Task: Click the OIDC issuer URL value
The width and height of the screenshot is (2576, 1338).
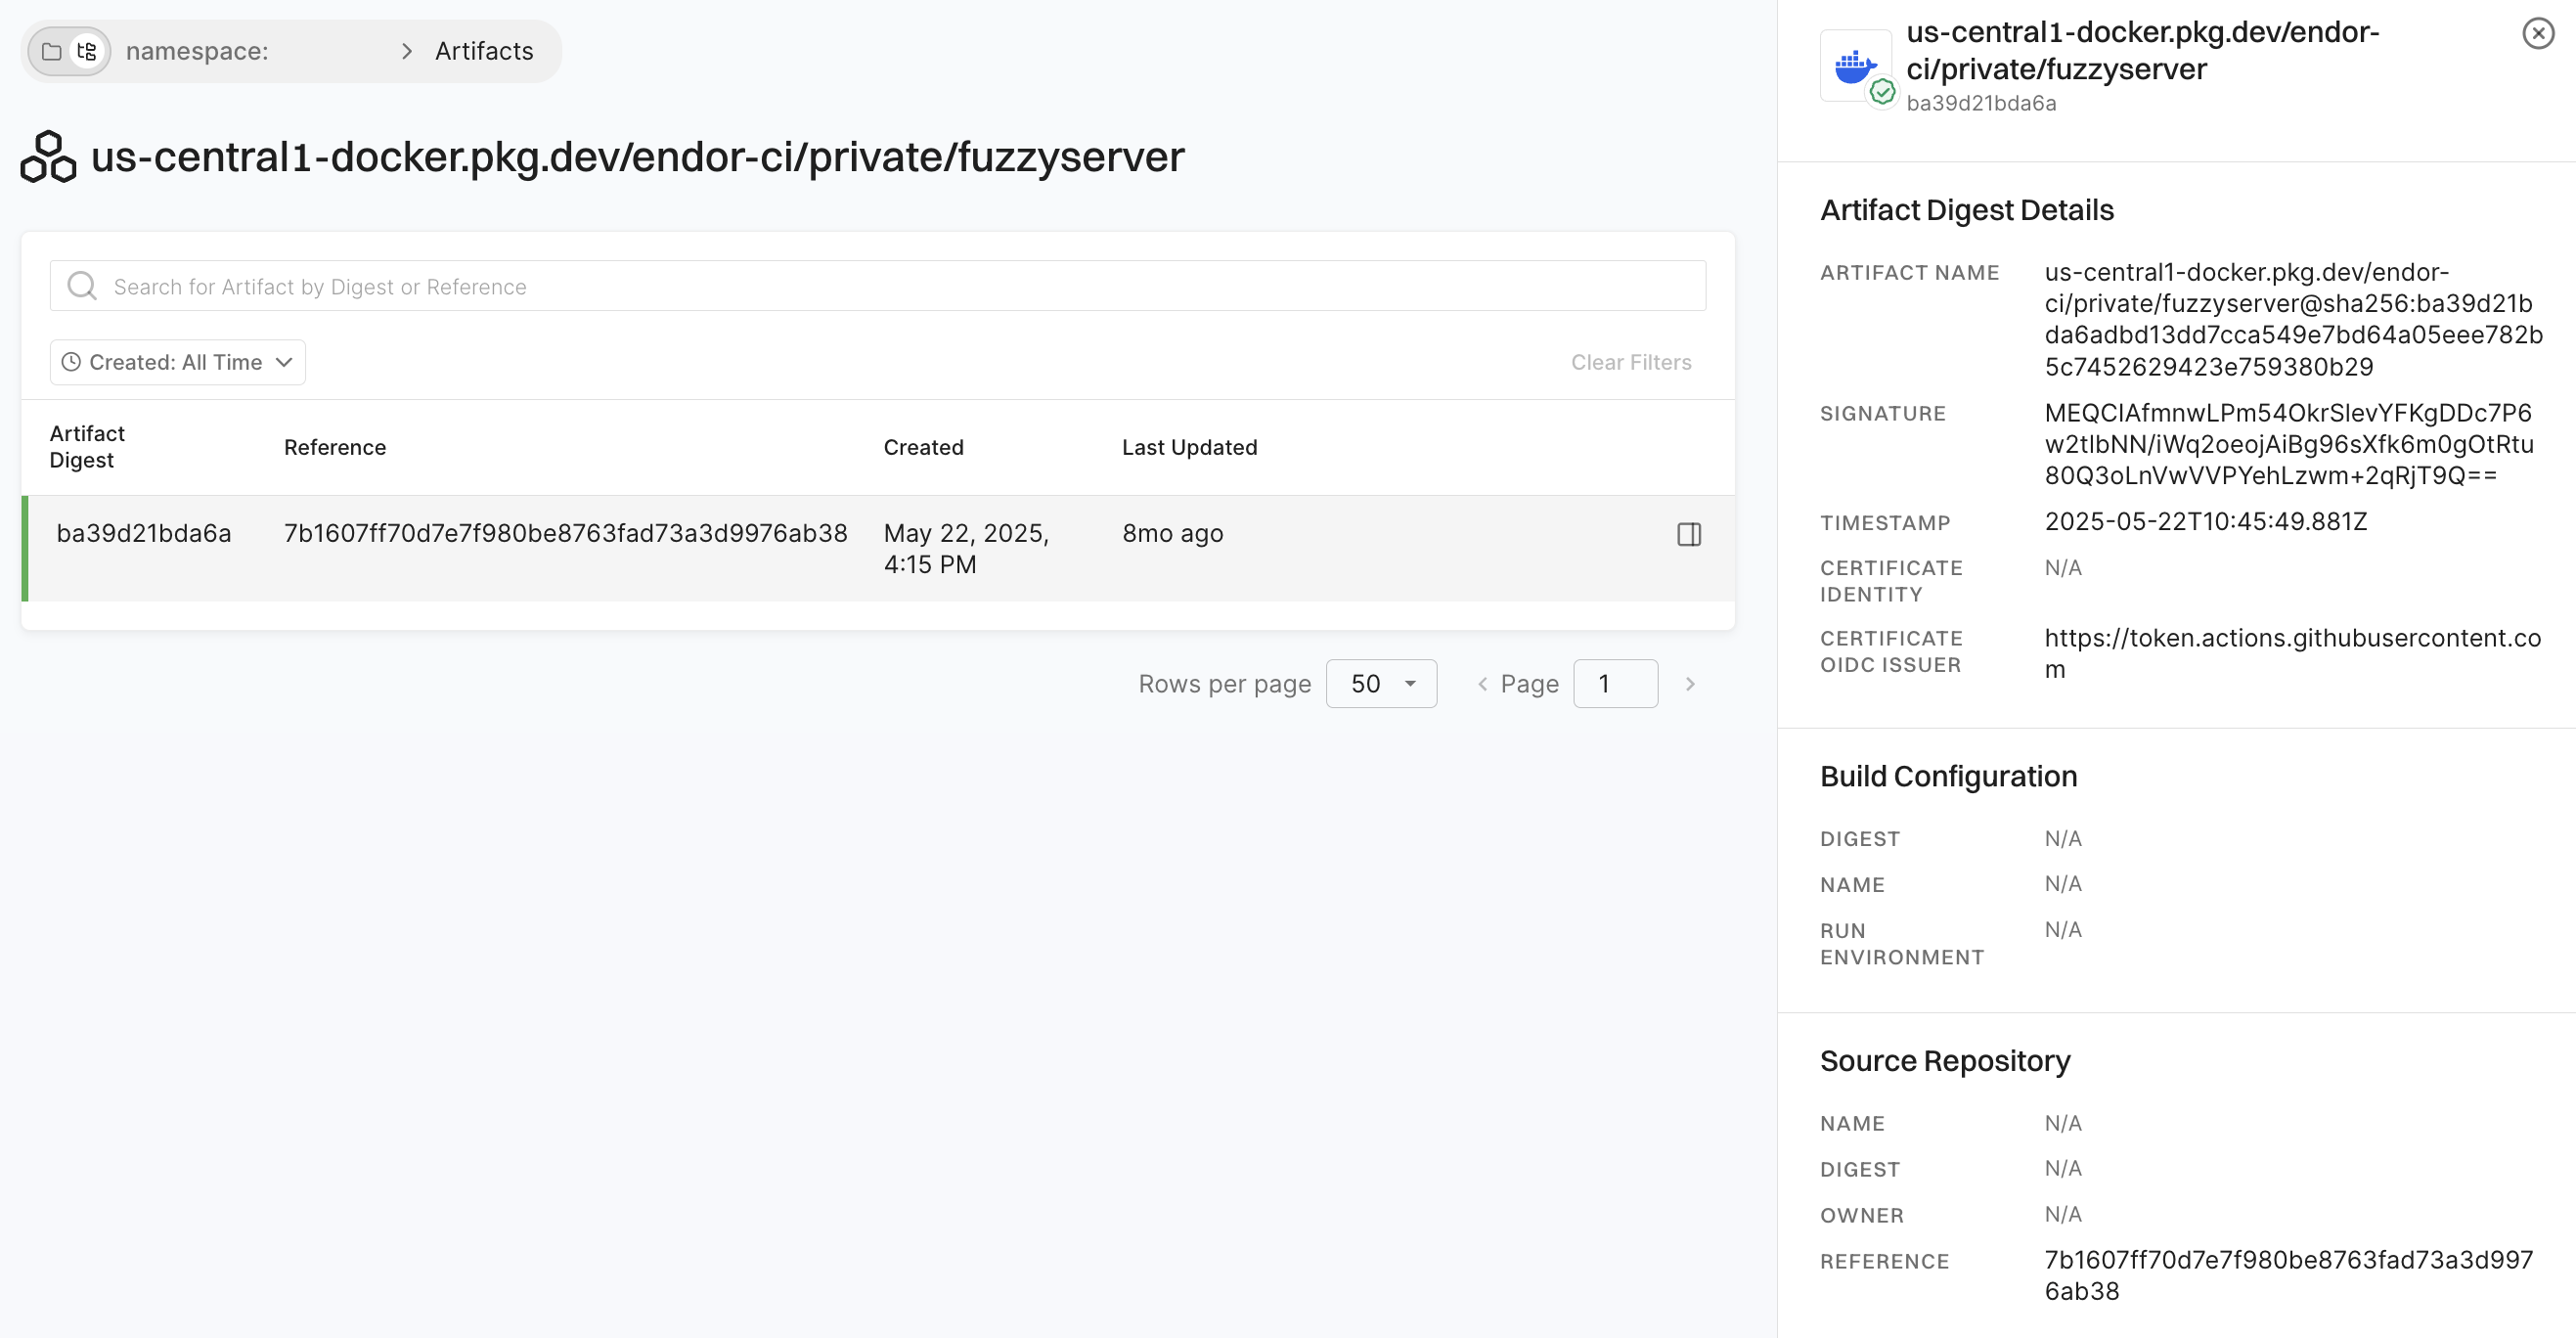Action: click(2291, 653)
